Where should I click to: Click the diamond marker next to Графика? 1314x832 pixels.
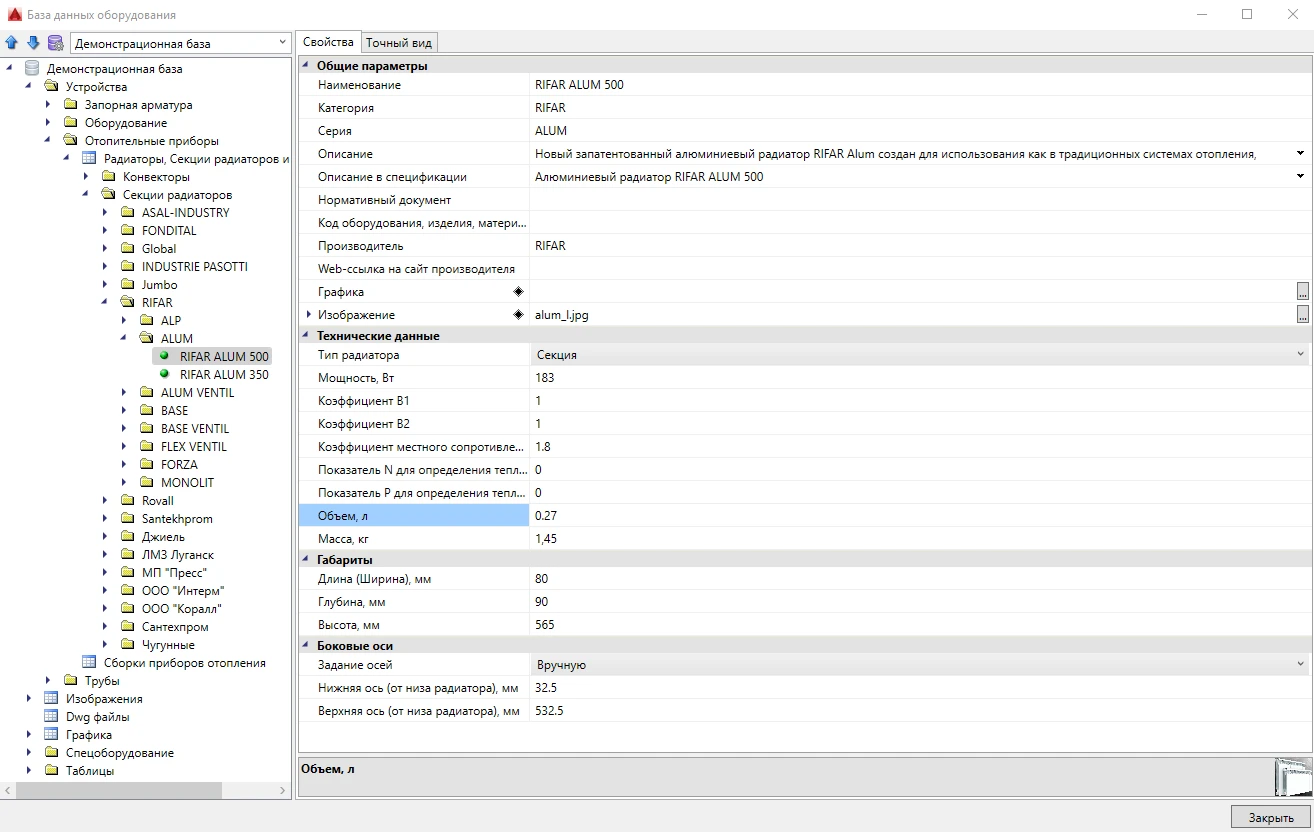point(518,292)
